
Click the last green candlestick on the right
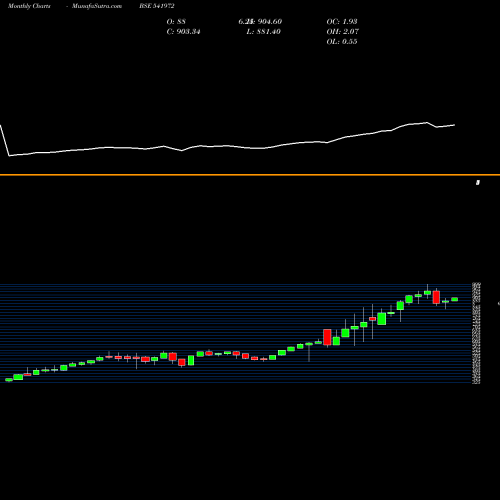[x=455, y=299]
